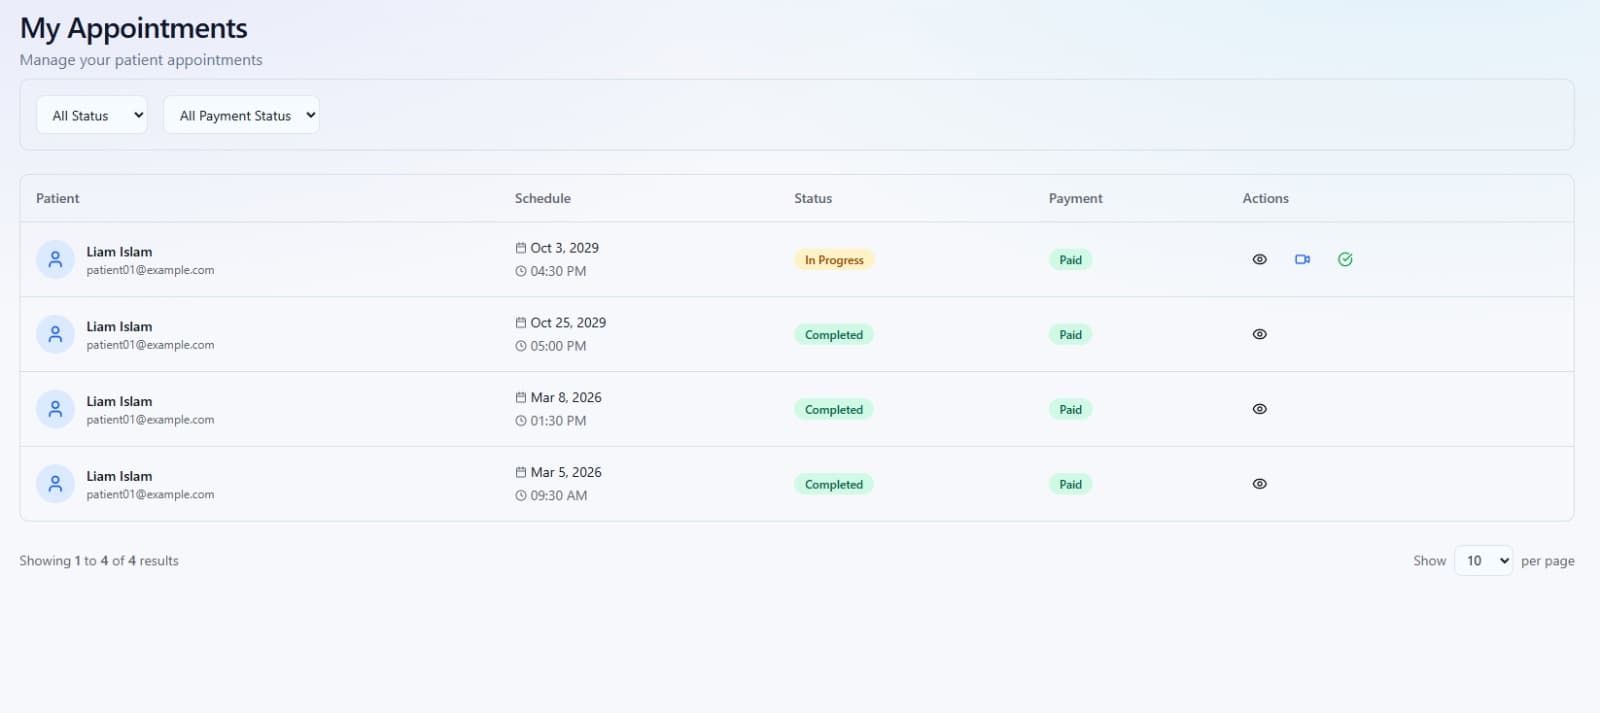1600x713 pixels.
Task: Click the Patient column header
Action: tap(58, 198)
